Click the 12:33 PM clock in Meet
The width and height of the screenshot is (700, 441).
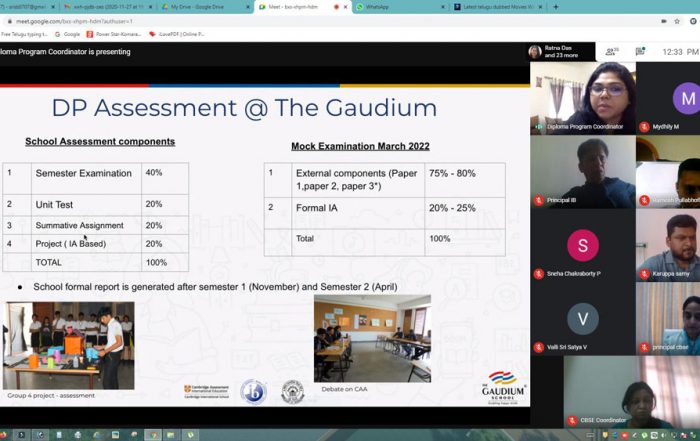pyautogui.click(x=680, y=52)
